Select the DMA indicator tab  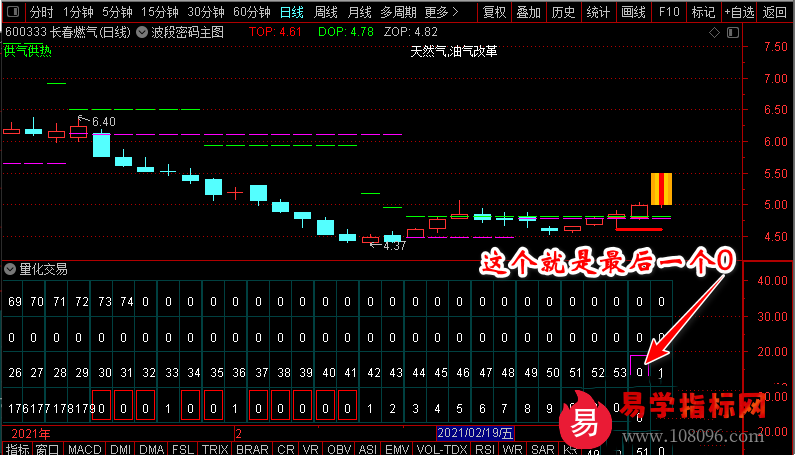pyautogui.click(x=151, y=449)
